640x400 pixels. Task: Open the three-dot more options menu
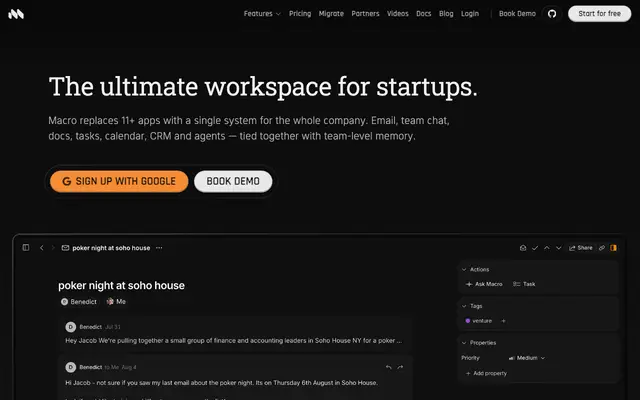click(159, 248)
